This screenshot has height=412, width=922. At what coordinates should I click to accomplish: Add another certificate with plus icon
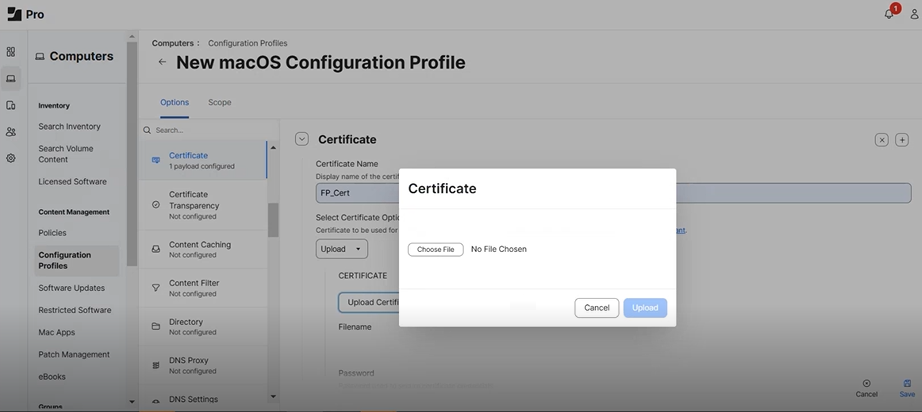[x=901, y=140]
